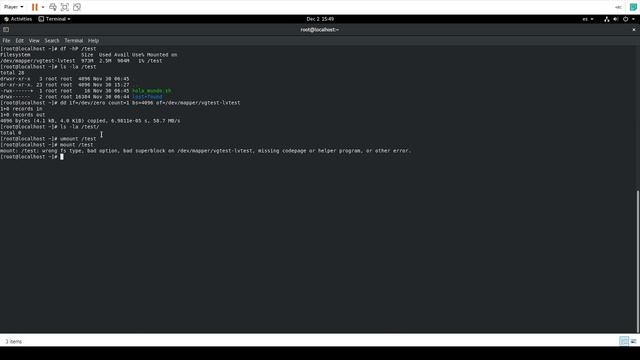Click the 'lost+found' directory name
640x360 pixels.
tap(147, 97)
